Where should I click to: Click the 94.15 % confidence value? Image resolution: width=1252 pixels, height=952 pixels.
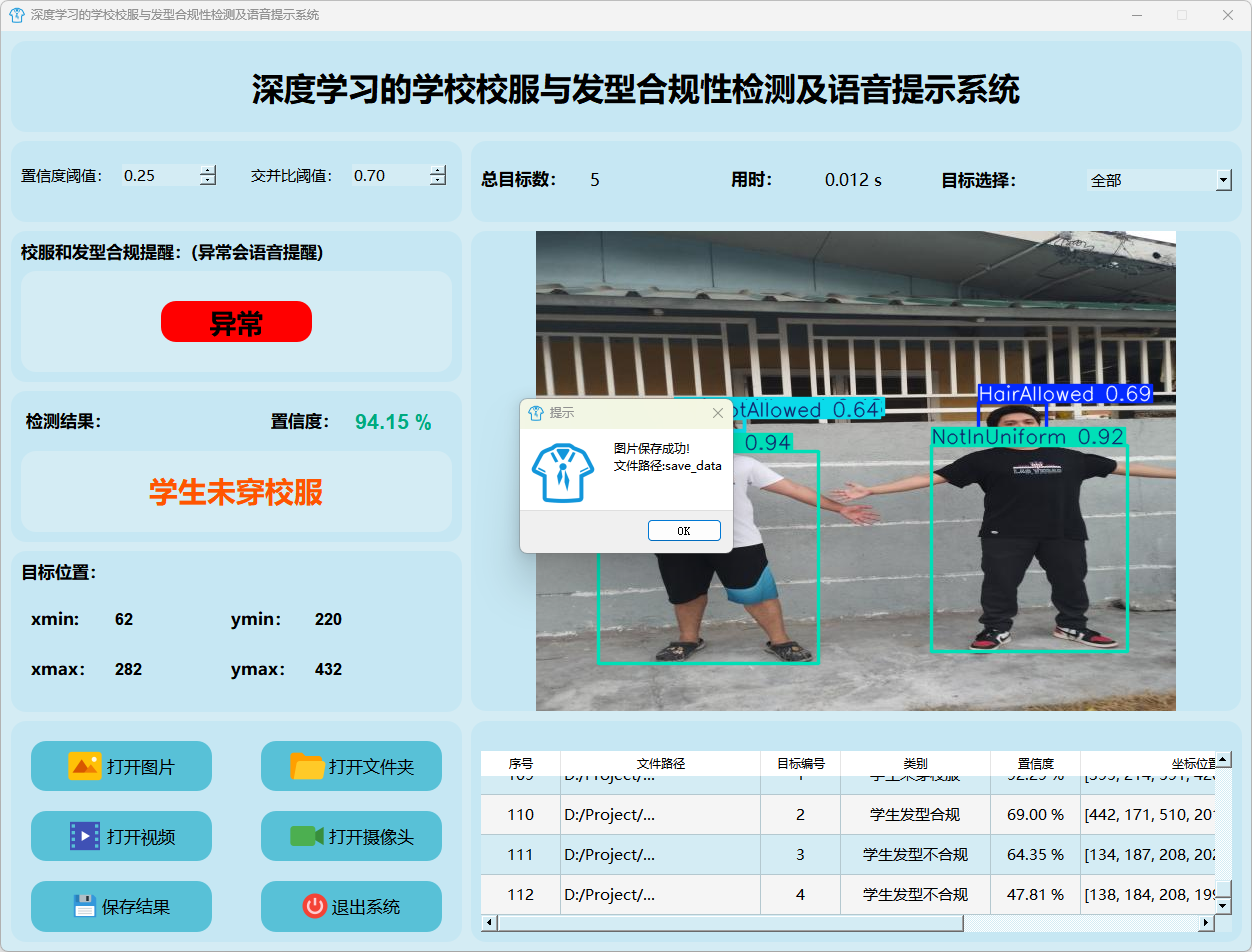[393, 422]
